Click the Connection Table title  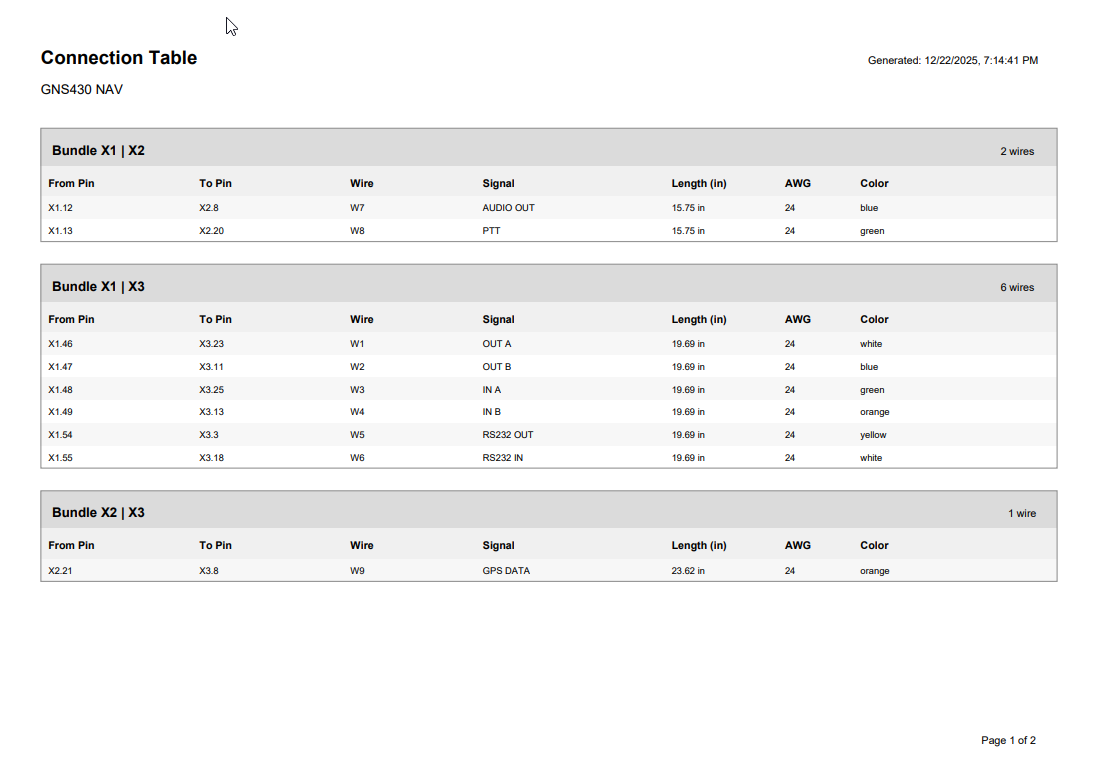point(118,57)
